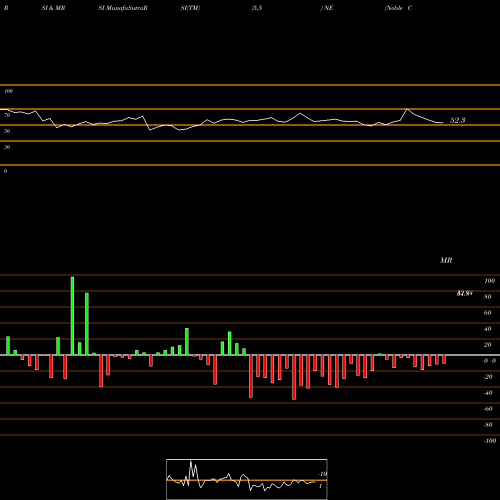Click the MR axis label -40
This screenshot has width=500, height=500.
point(488,393)
